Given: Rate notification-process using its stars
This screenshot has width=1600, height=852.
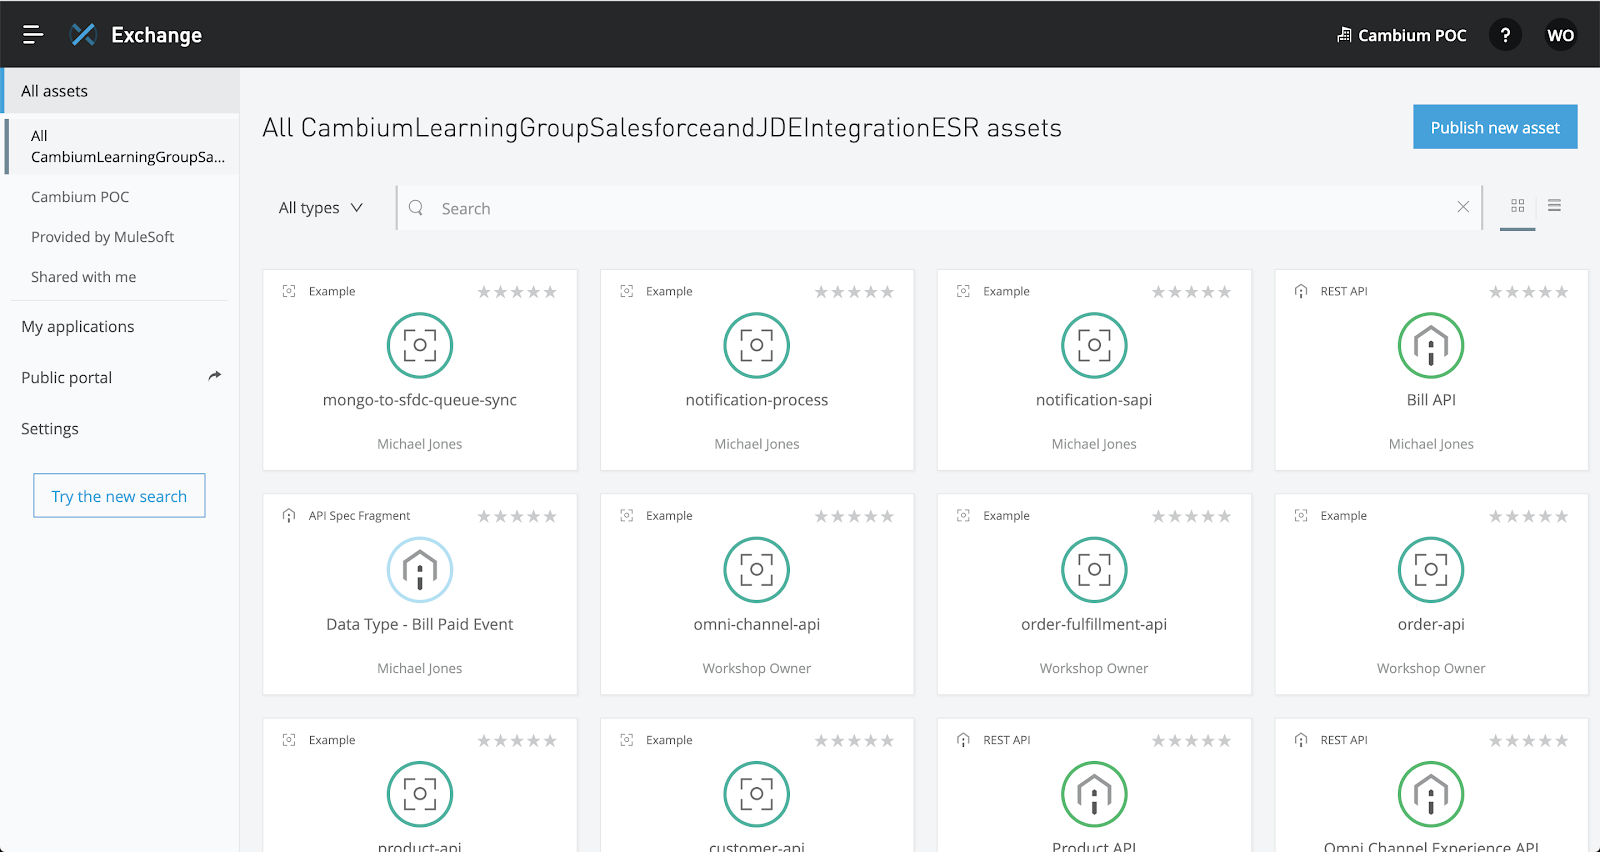Looking at the screenshot, I should click(x=853, y=292).
